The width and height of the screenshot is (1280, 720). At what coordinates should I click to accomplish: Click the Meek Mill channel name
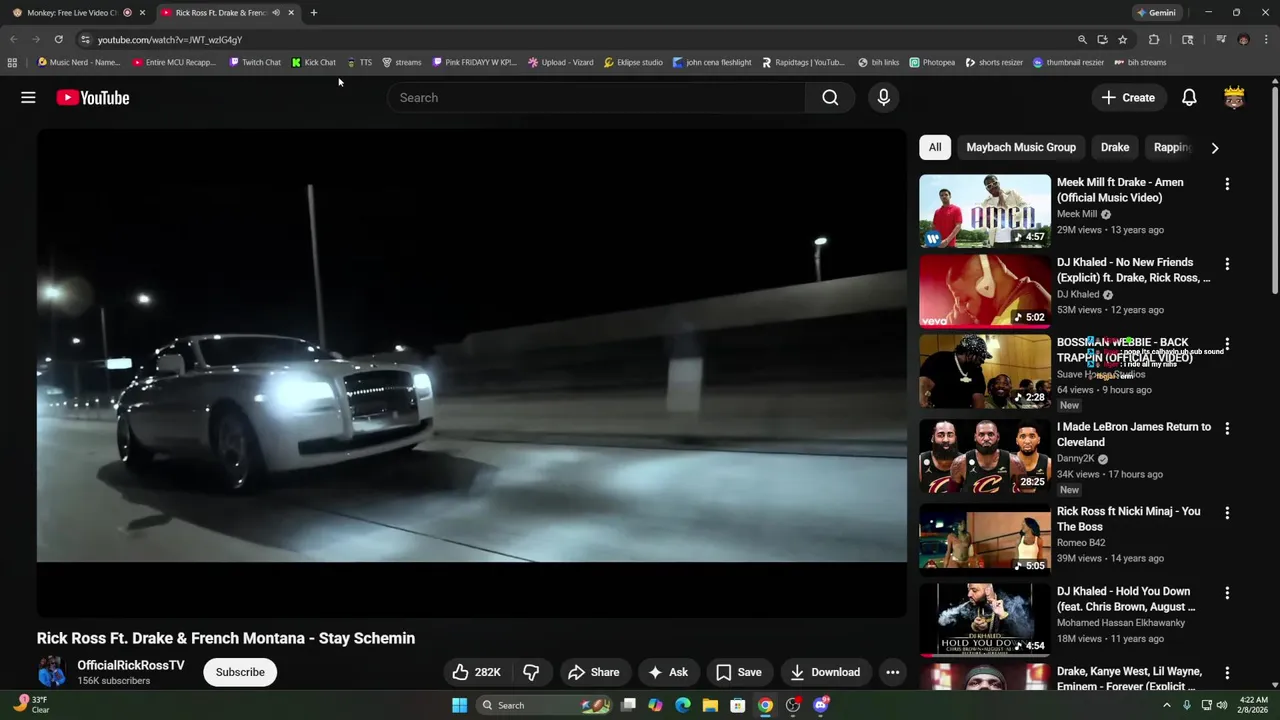1077,214
